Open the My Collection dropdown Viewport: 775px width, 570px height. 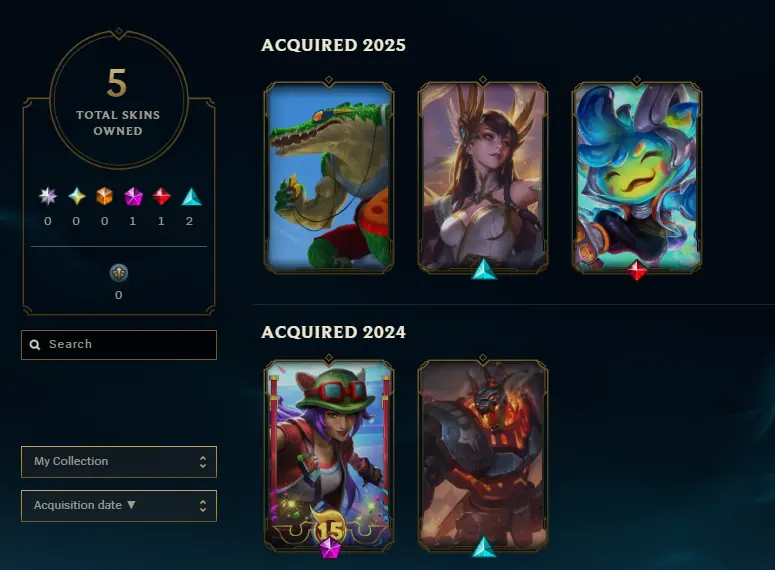click(x=119, y=462)
